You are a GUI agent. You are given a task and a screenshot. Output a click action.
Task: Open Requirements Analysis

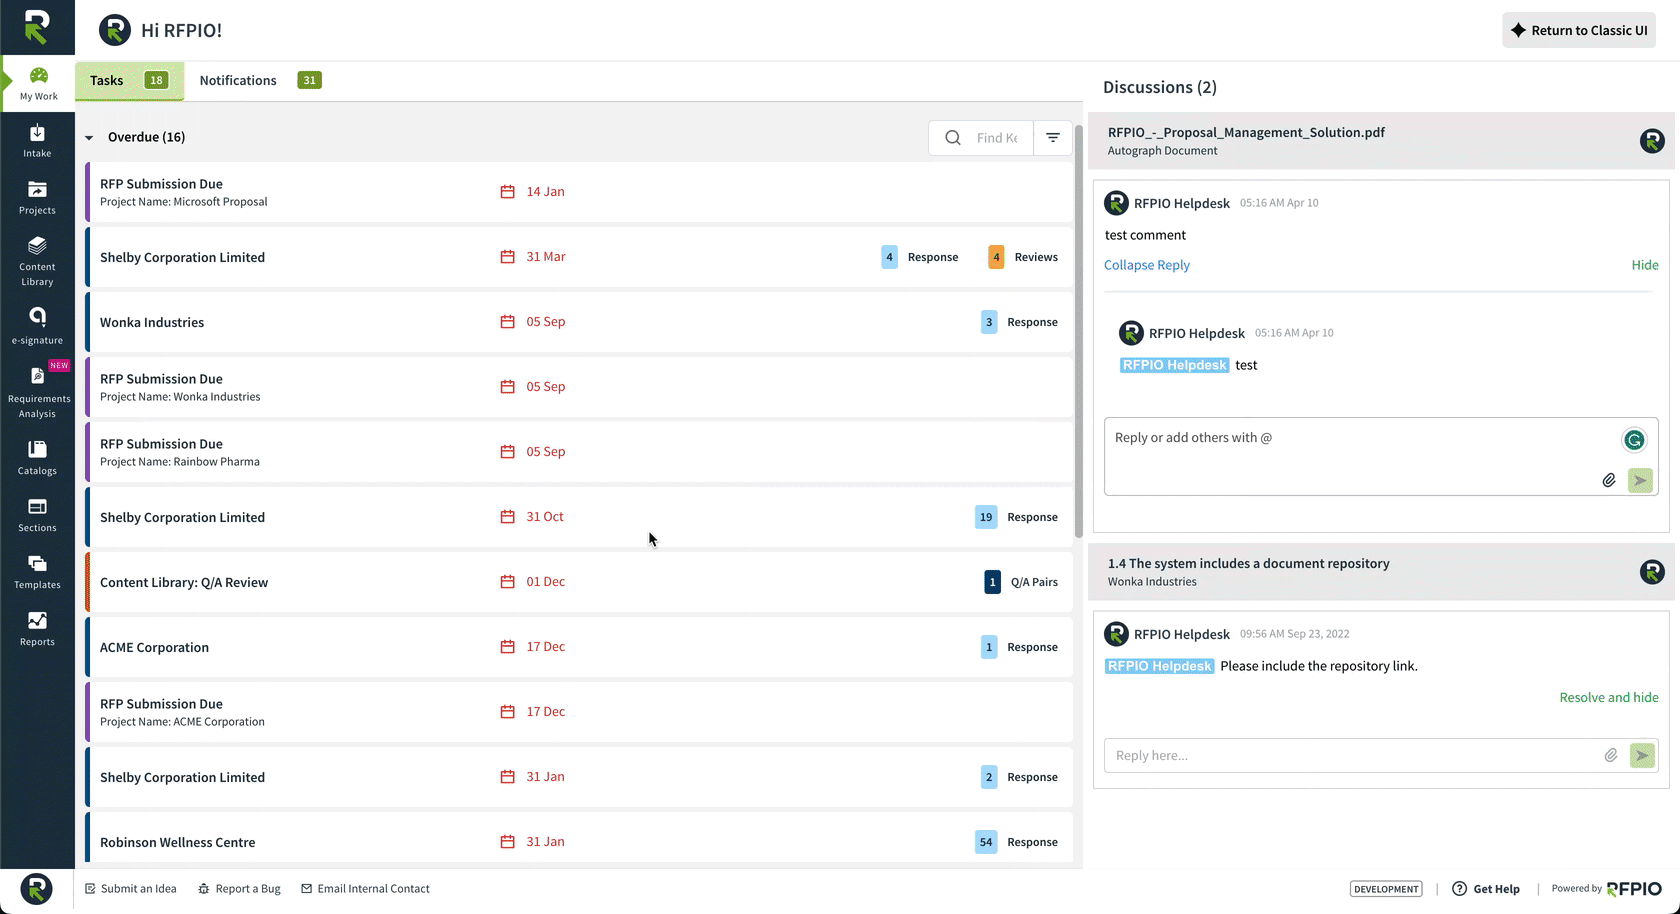point(37,392)
